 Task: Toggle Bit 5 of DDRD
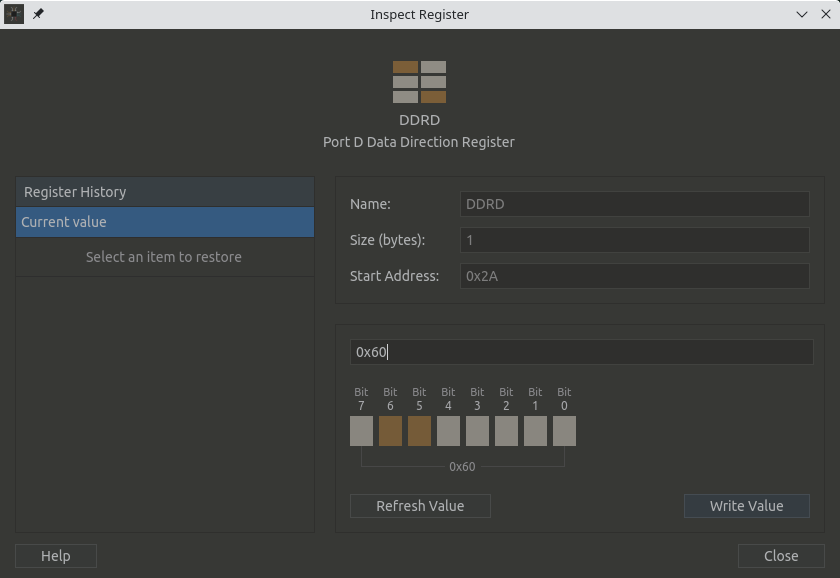coord(419,431)
